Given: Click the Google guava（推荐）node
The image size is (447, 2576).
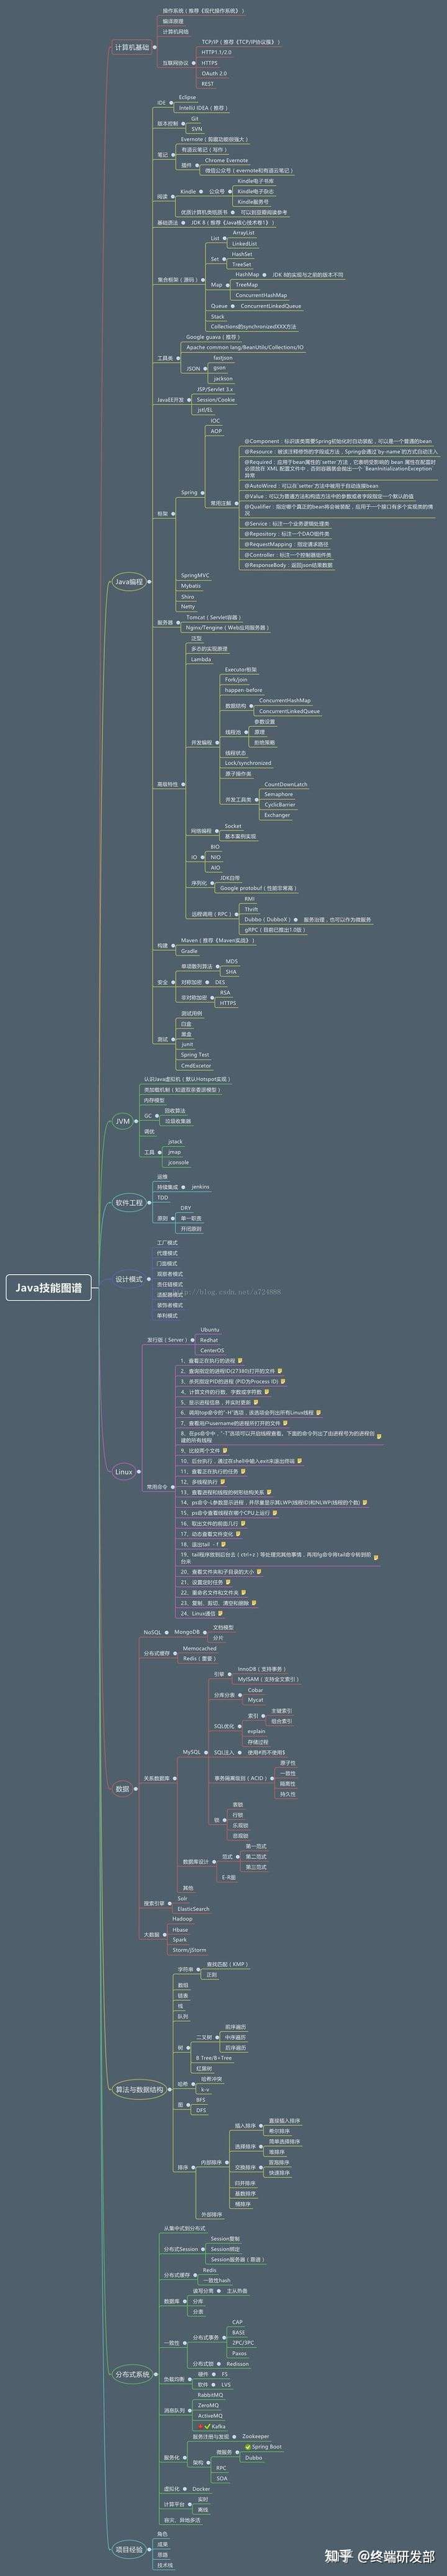Looking at the screenshot, I should click(213, 337).
